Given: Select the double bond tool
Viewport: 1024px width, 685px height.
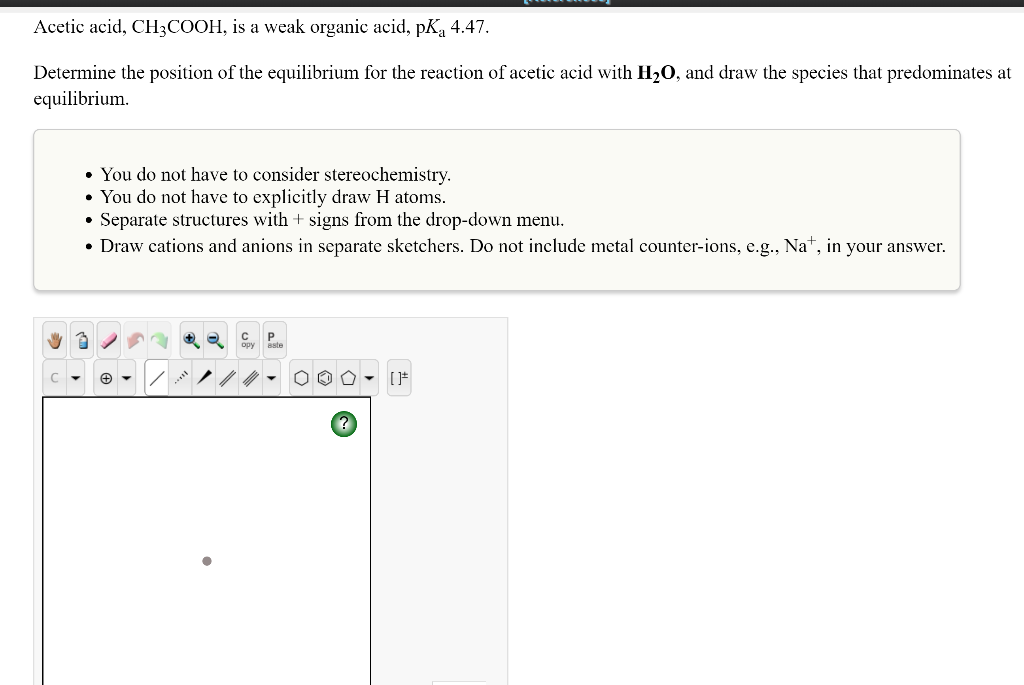Looking at the screenshot, I should tap(226, 377).
